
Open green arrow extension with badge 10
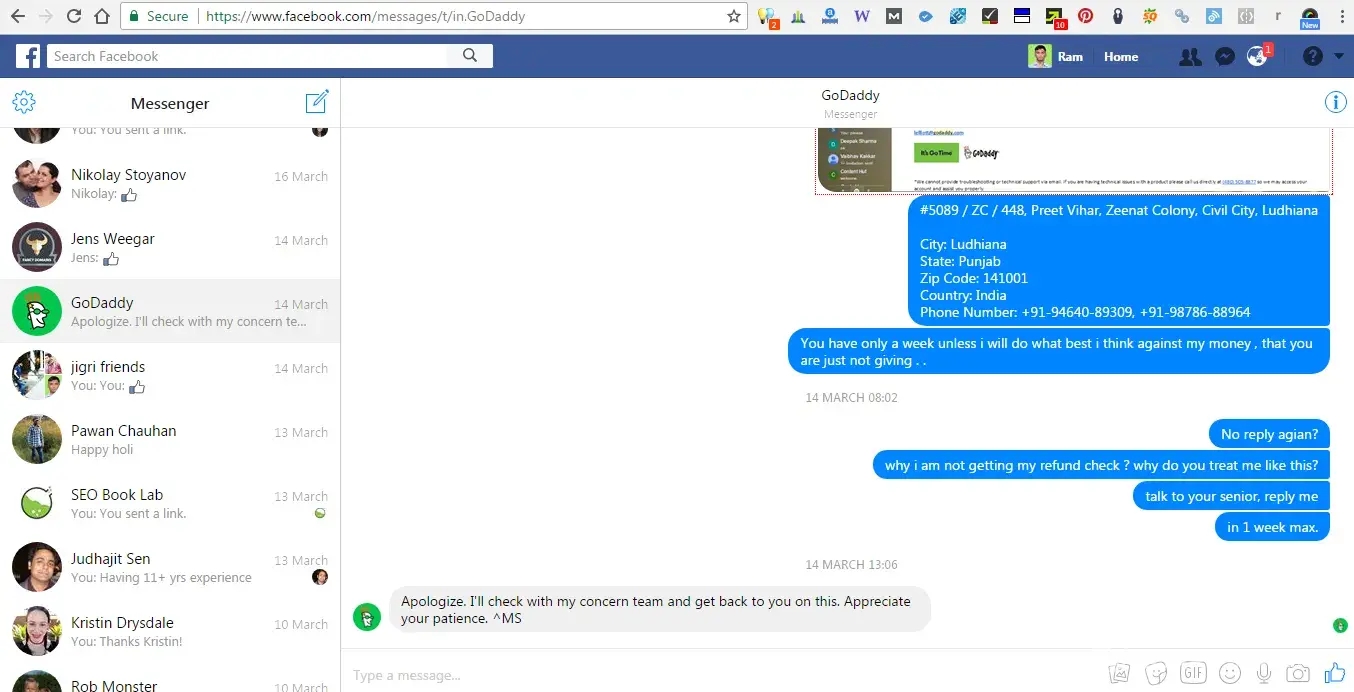pyautogui.click(x=1054, y=17)
